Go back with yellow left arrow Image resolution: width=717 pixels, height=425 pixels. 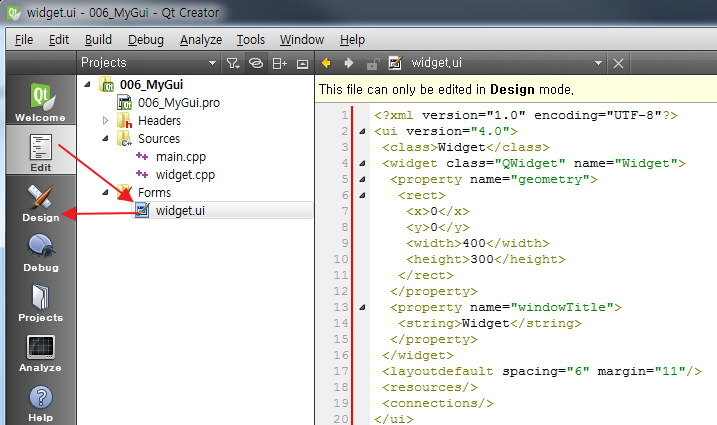[326, 63]
